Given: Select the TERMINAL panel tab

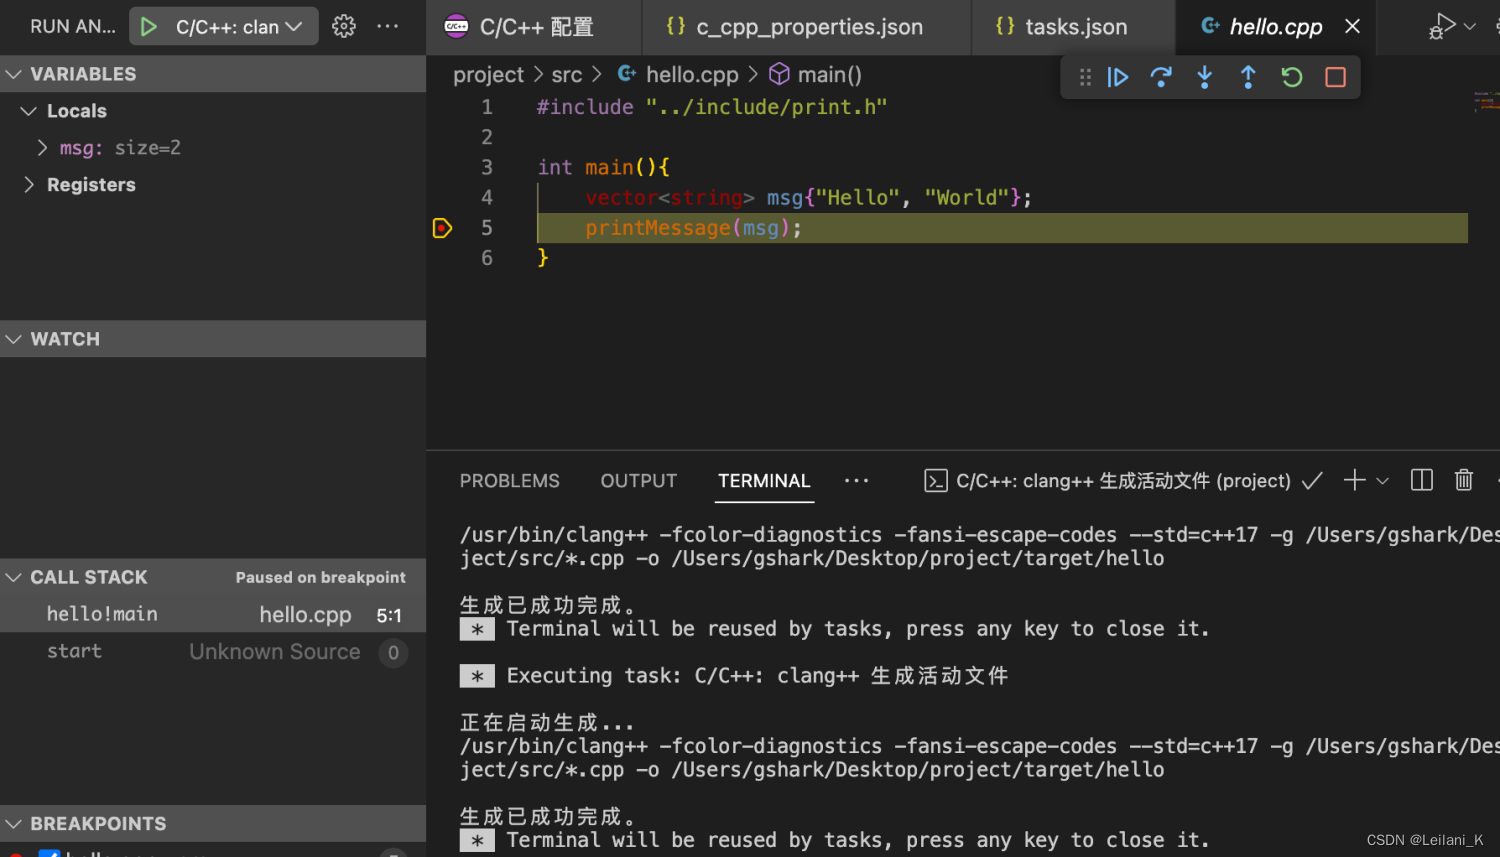Looking at the screenshot, I should [x=764, y=481].
